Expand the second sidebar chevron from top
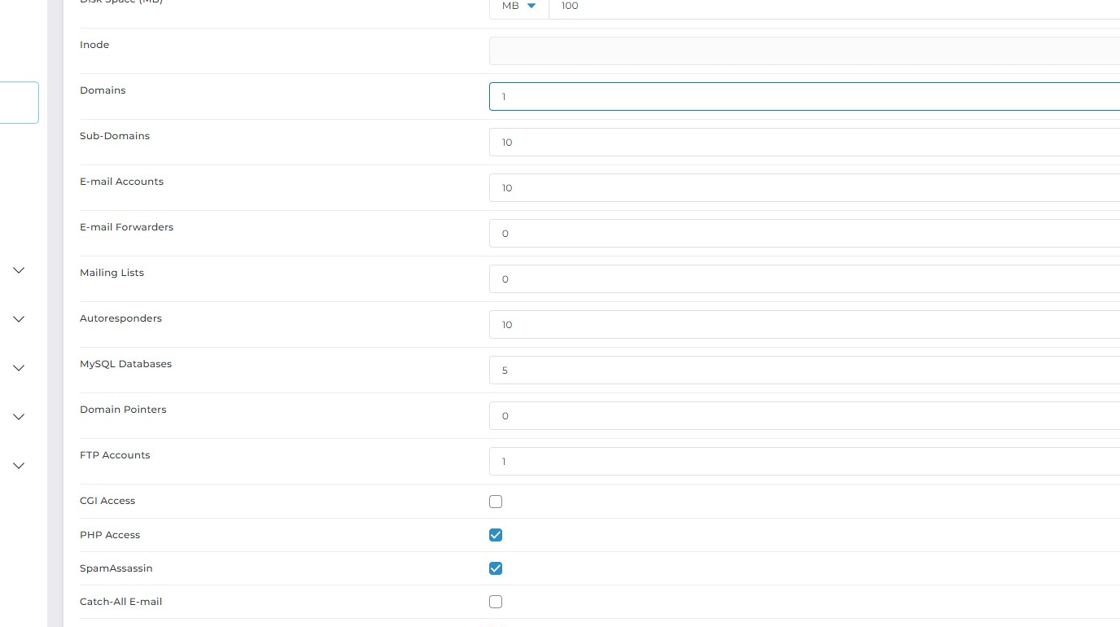Screen dimensions: 1120x627 point(18,320)
